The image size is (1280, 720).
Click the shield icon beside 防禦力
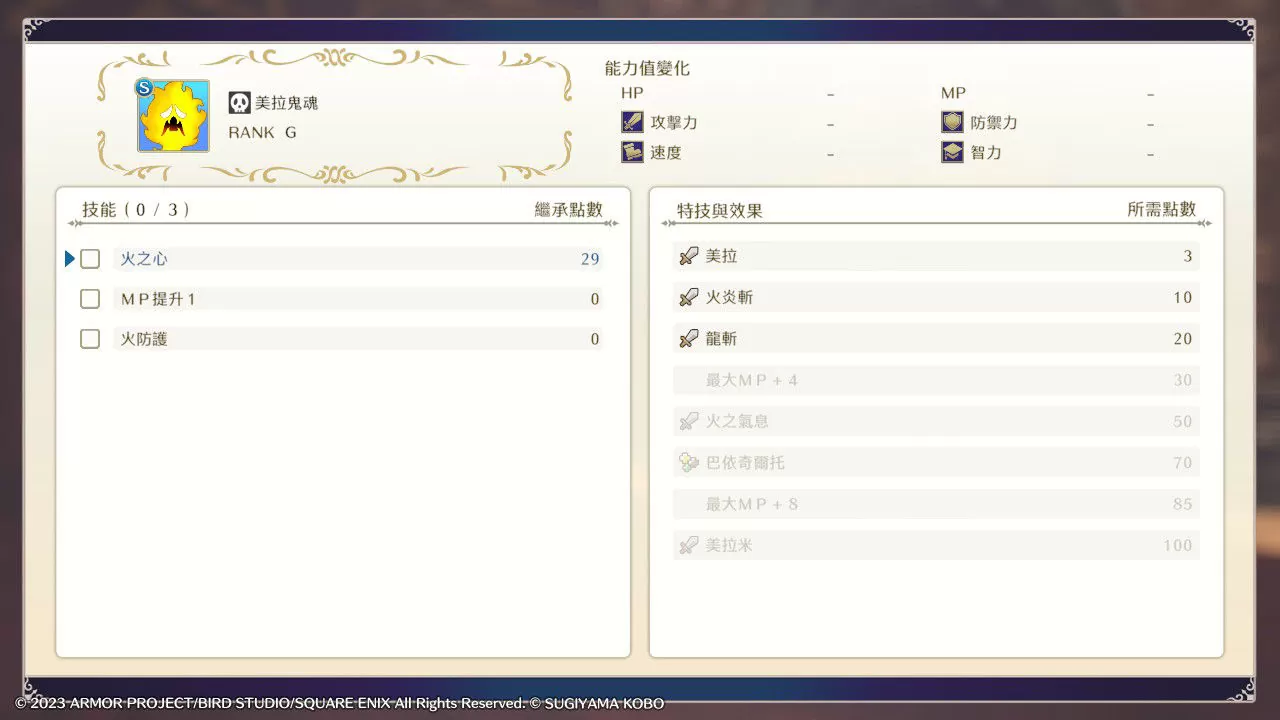952,122
